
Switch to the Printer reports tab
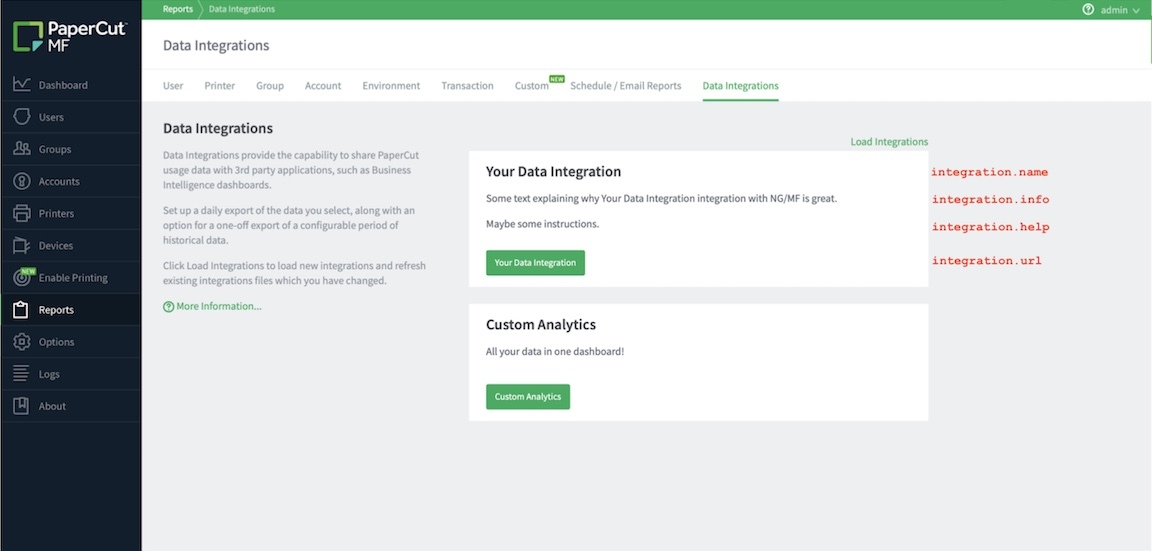[220, 86]
